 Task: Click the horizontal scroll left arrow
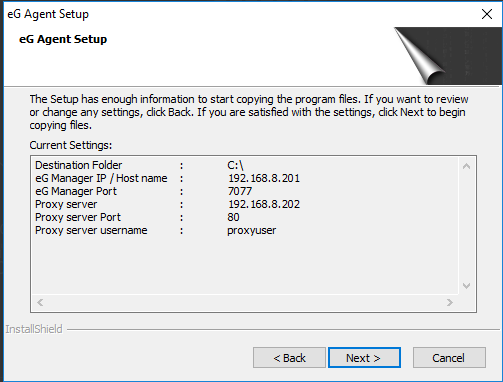[x=40, y=302]
